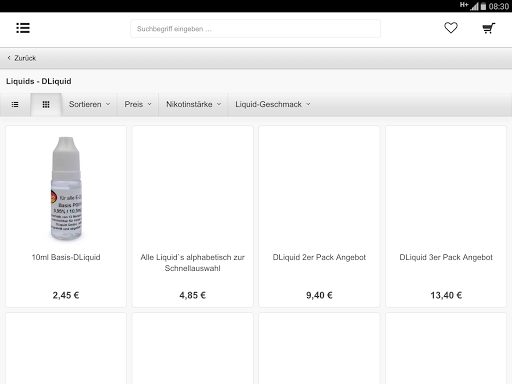Open the DLiquid 2er Pack Angebot
The height and width of the screenshot is (384, 512).
[319, 257]
